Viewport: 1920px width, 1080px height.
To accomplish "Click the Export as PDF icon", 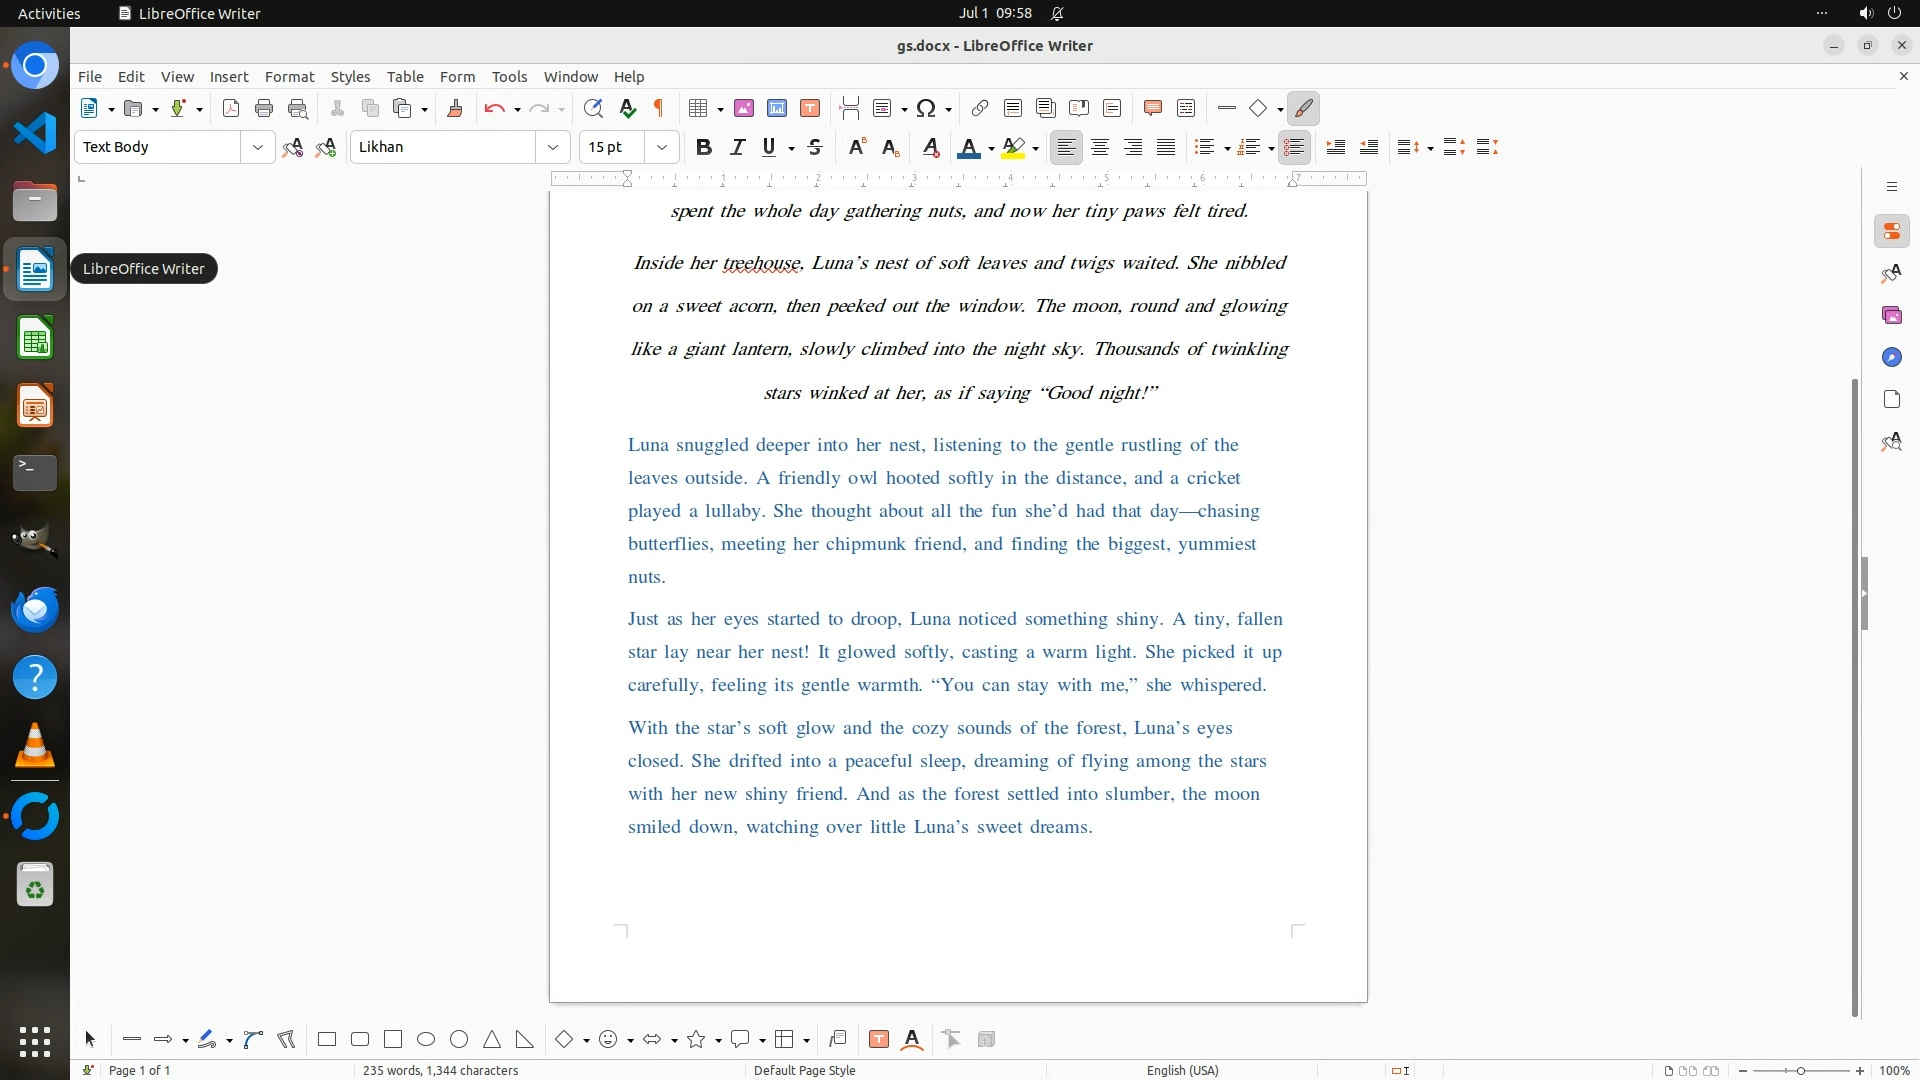I will 231,109.
